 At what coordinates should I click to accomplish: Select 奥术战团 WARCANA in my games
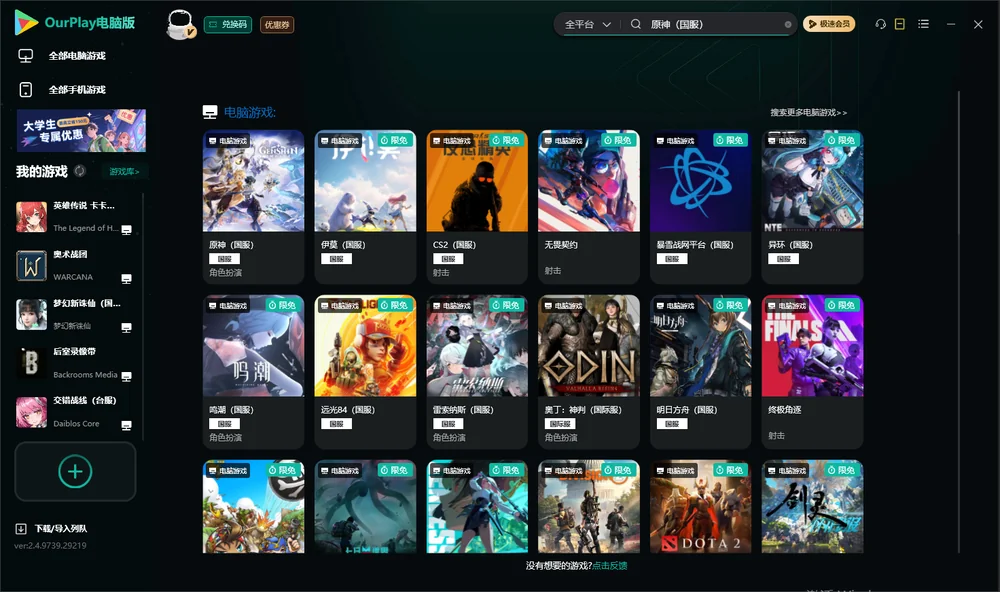coord(75,266)
